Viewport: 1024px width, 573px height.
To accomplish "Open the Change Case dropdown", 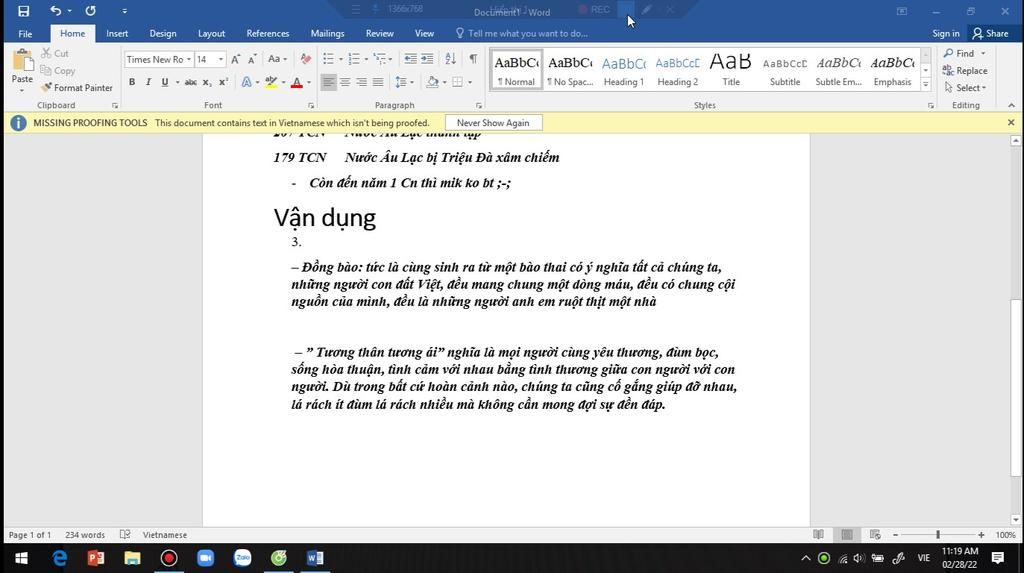I will tap(278, 59).
